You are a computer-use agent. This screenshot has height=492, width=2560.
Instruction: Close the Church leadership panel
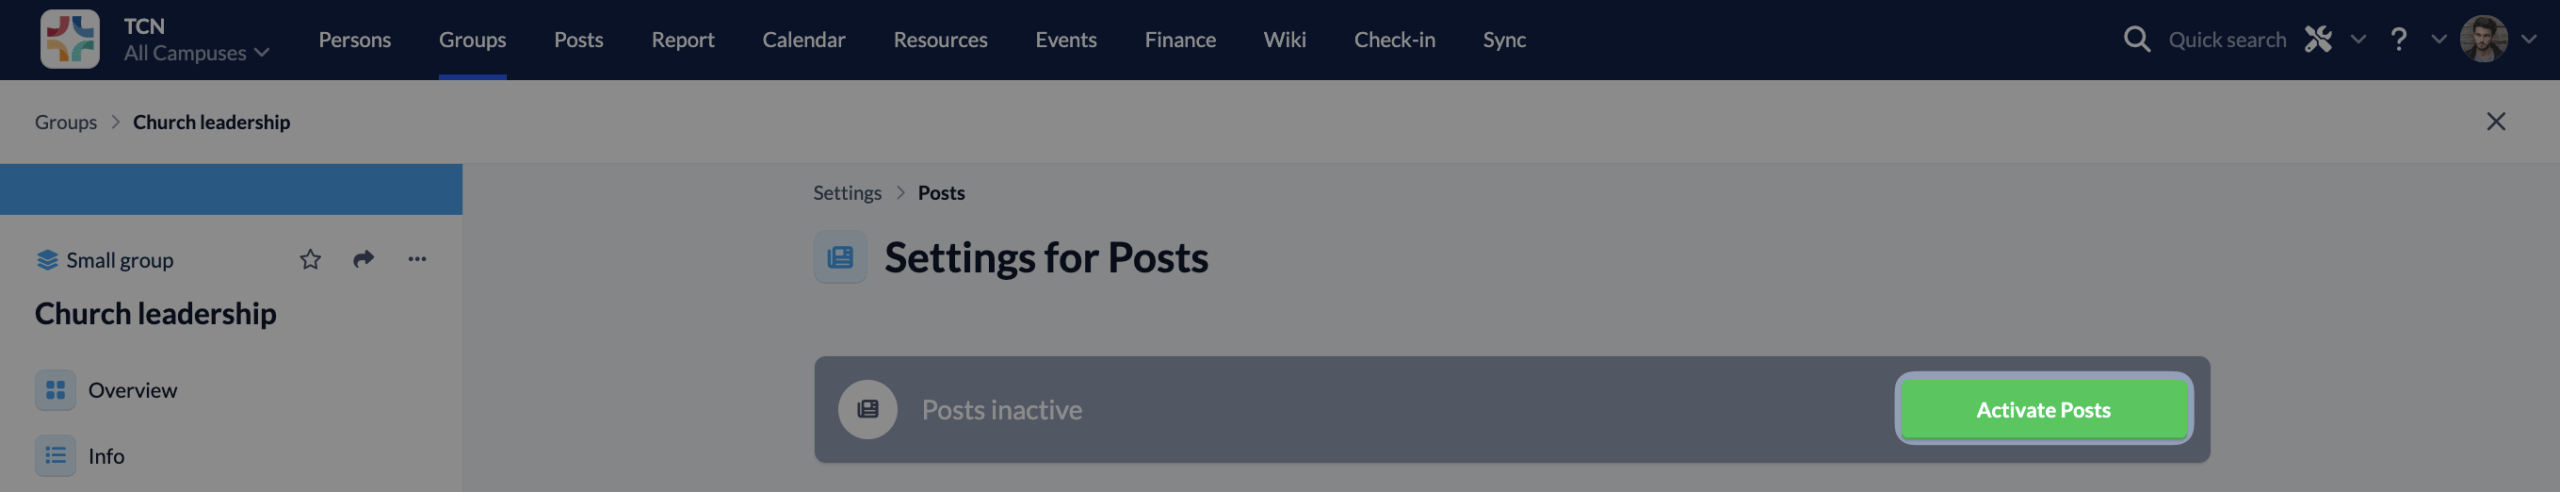click(x=2495, y=122)
